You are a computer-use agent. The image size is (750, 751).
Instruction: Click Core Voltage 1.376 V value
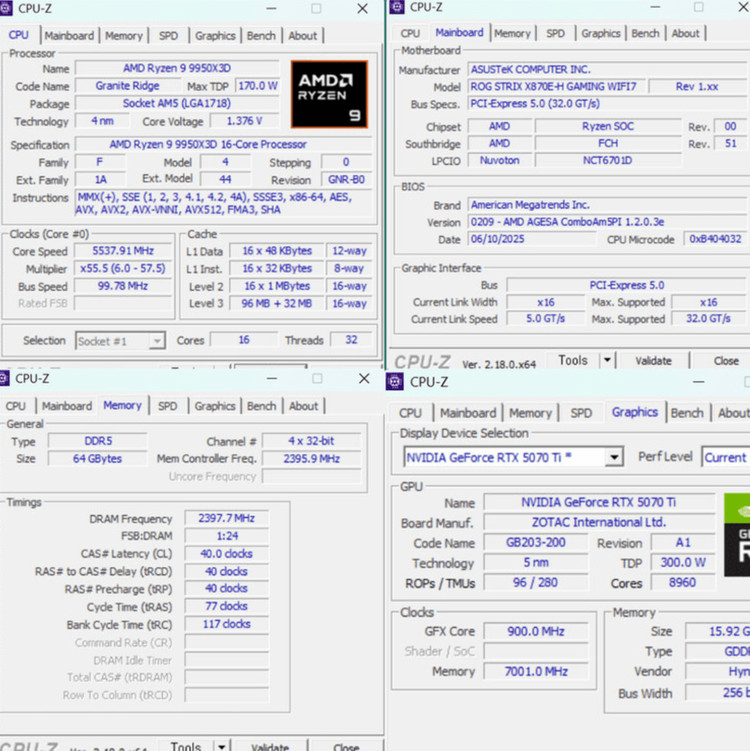244,121
